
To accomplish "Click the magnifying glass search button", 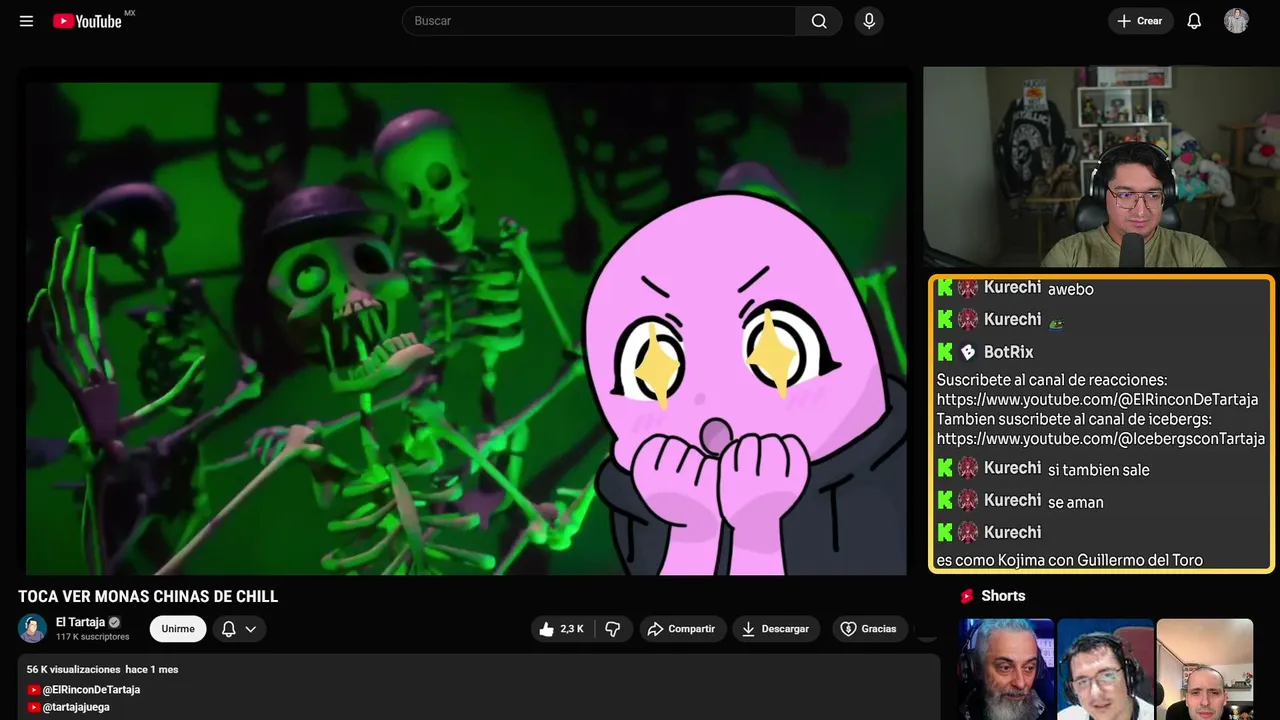I will [x=819, y=21].
